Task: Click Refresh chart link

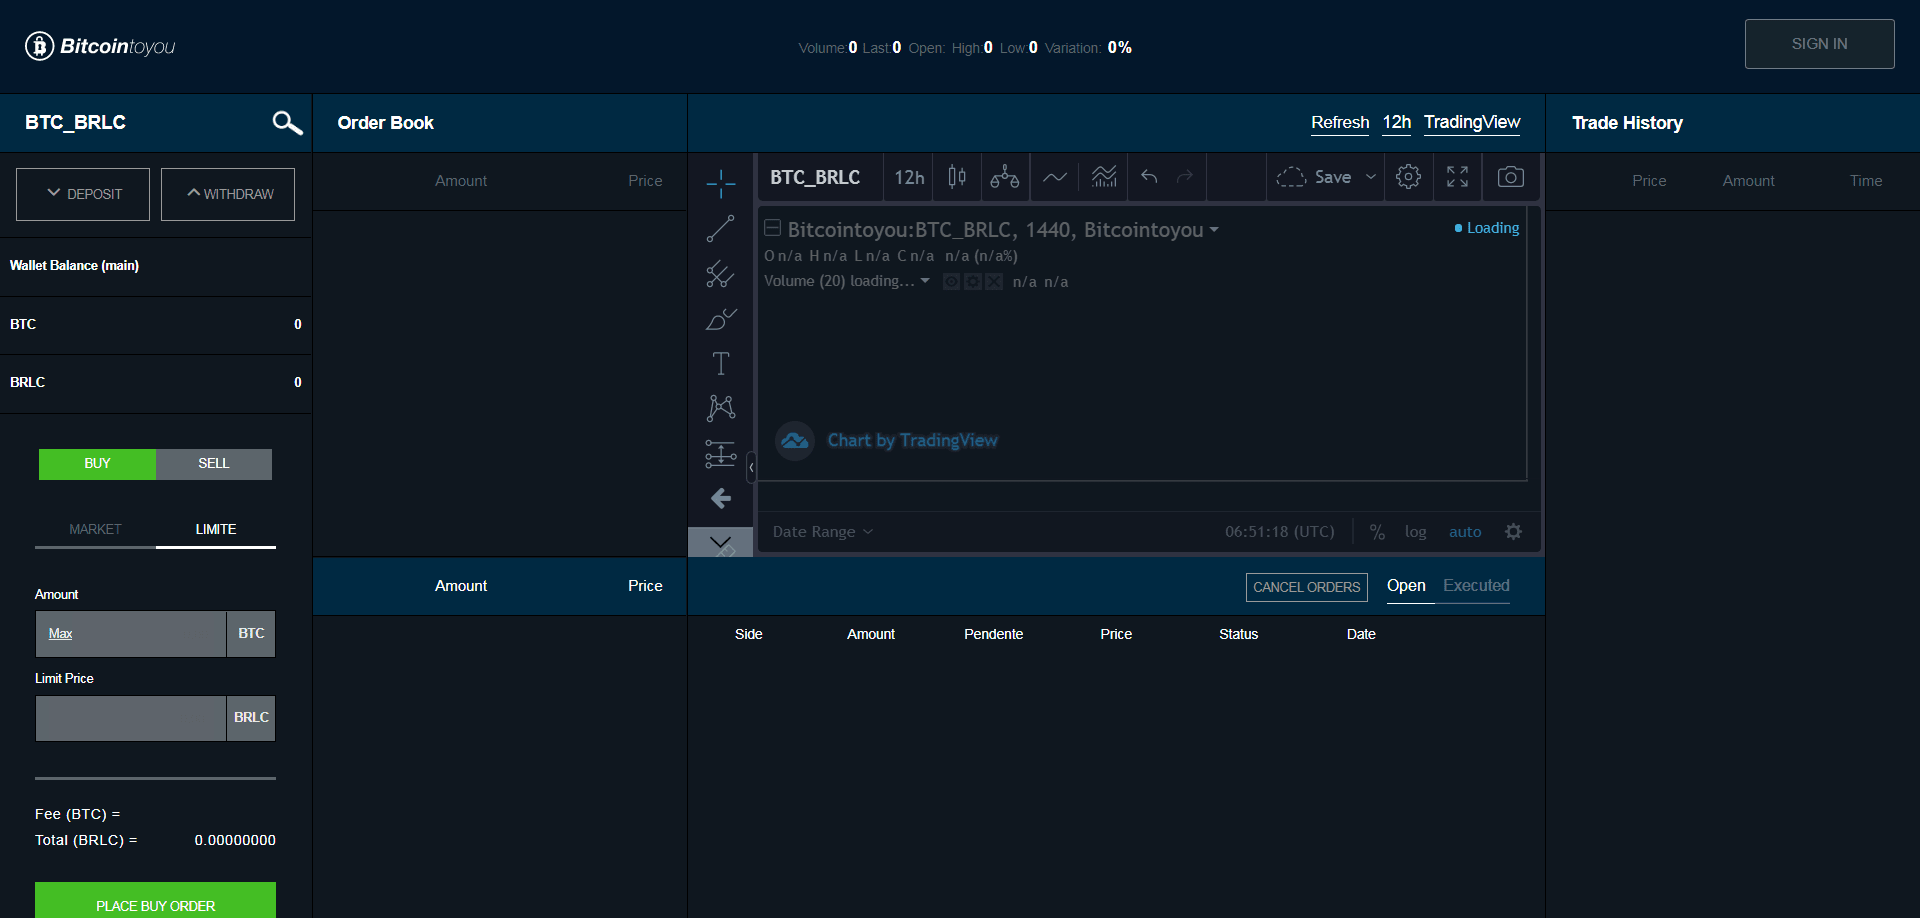Action: click(x=1340, y=123)
